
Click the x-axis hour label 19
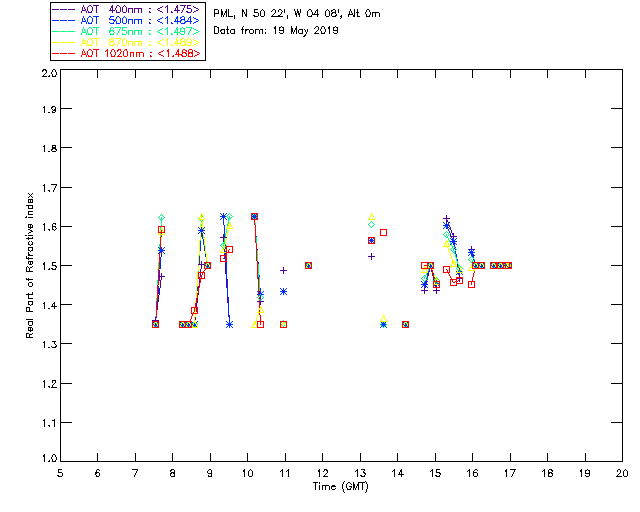[585, 473]
